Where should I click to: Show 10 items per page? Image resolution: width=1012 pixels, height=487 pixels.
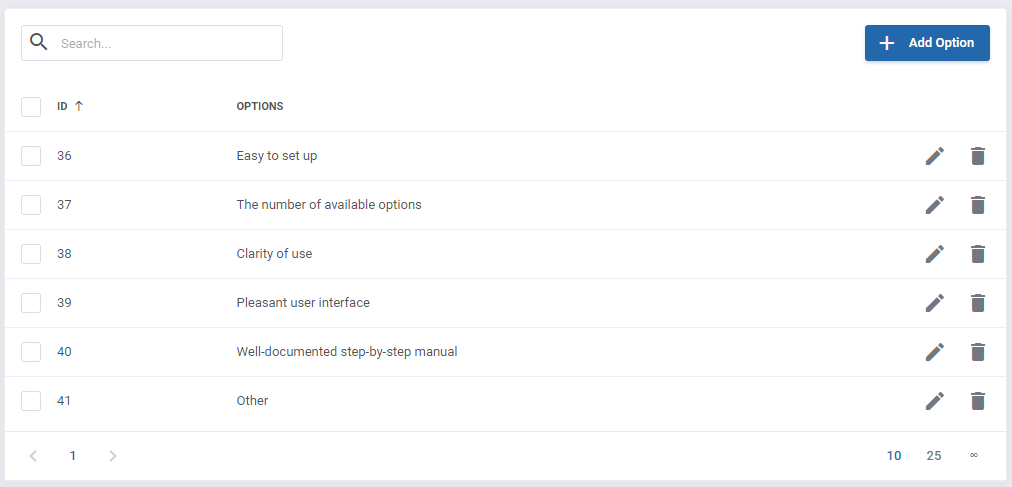[894, 456]
